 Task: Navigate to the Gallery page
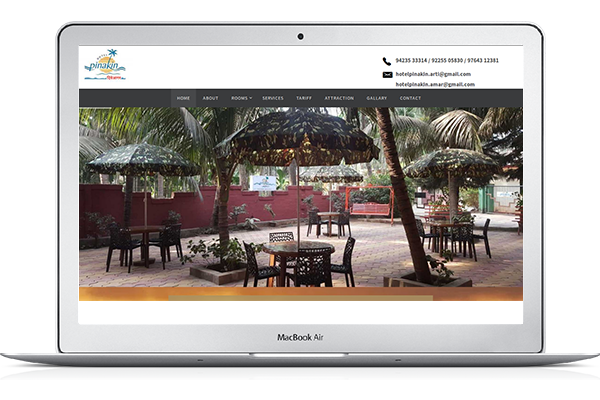[376, 98]
